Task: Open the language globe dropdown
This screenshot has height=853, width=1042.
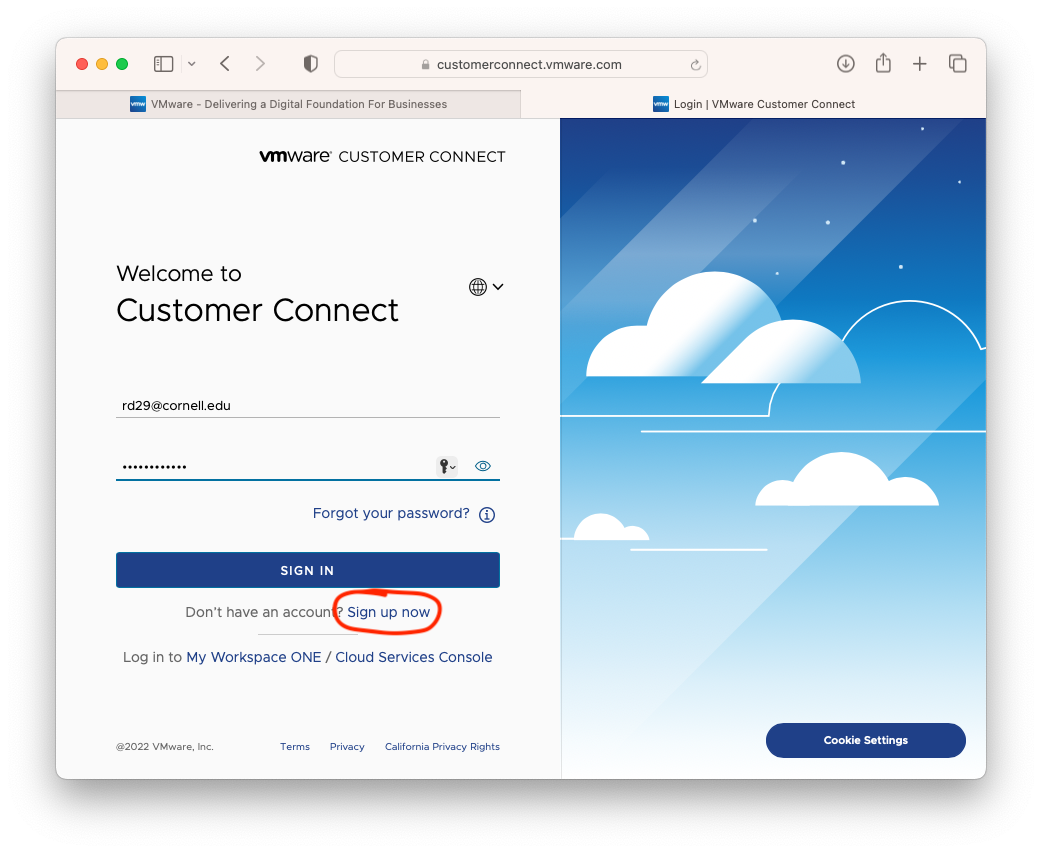Action: [x=486, y=287]
